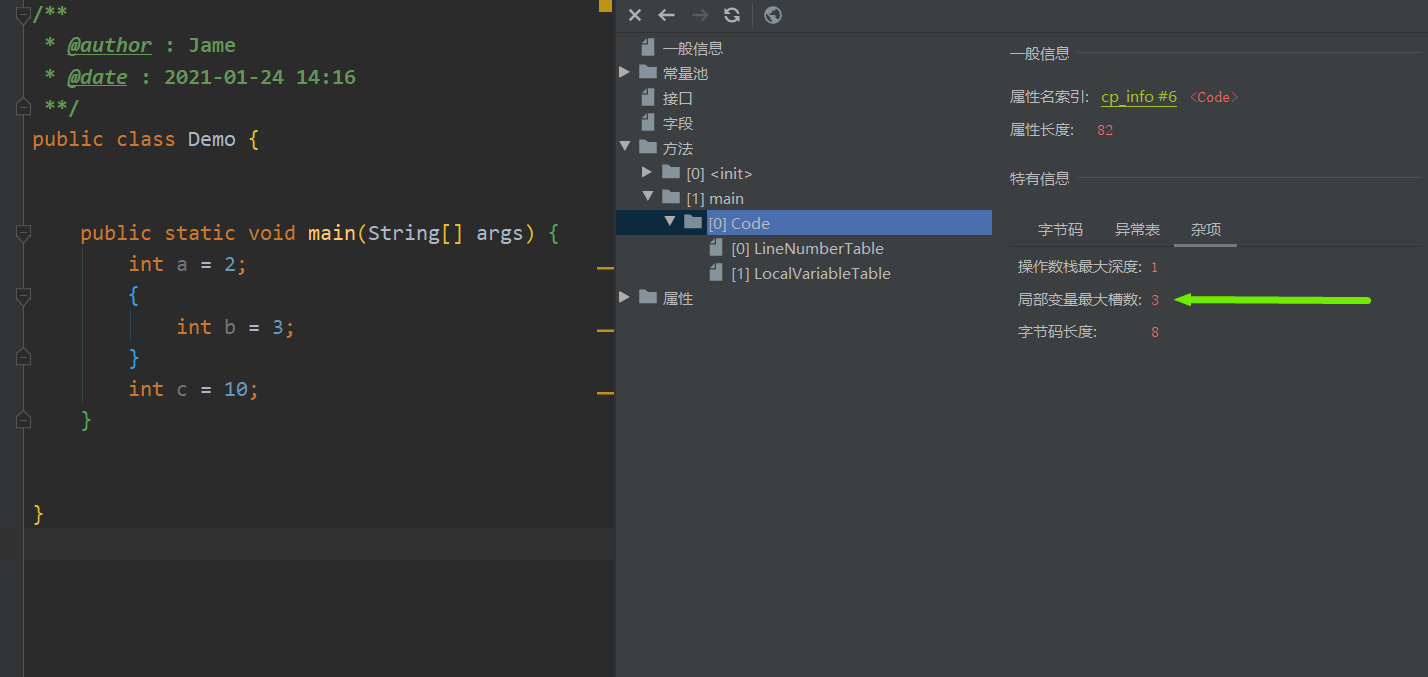Reload the class file with refresh icon
The image size is (1428, 677).
(732, 15)
